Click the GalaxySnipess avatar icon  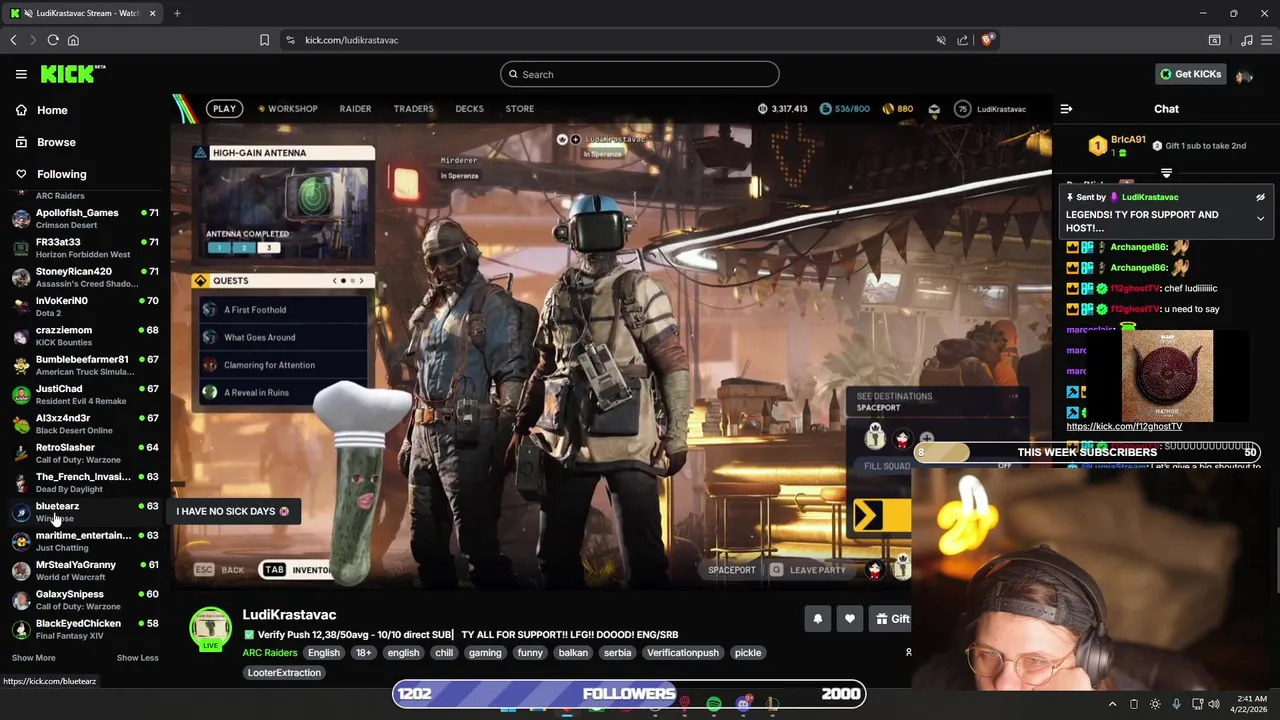21,600
